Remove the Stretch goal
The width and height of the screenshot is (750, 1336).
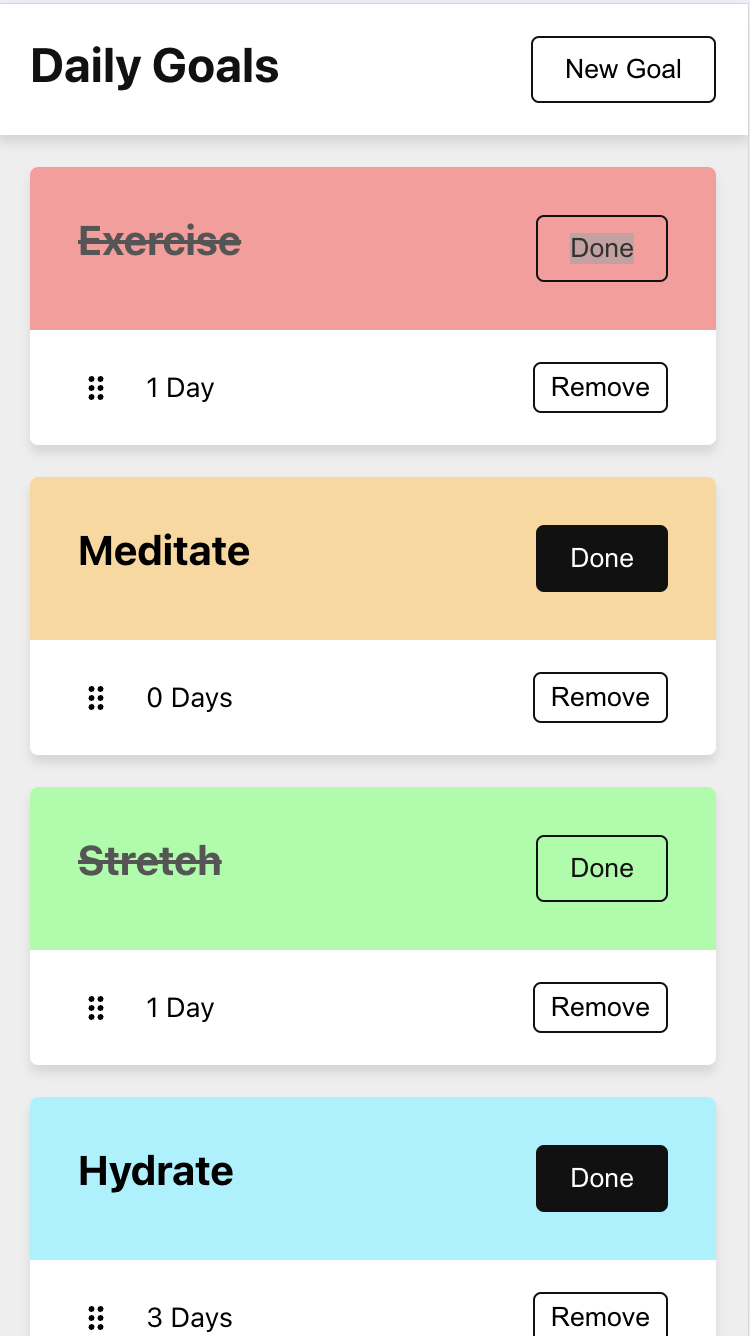click(600, 1008)
